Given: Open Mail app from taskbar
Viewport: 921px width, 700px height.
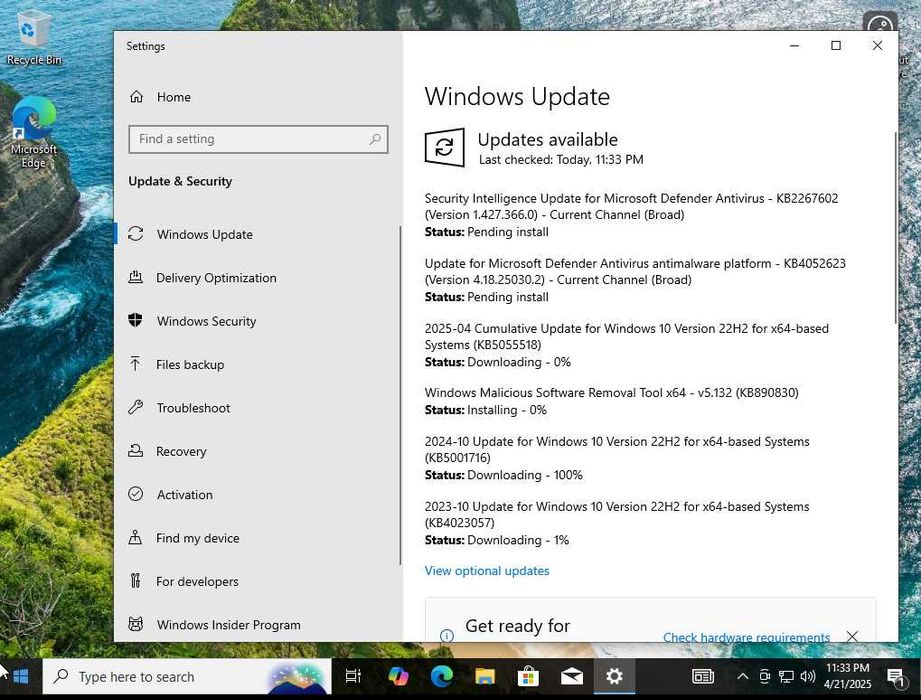Looking at the screenshot, I should pyautogui.click(x=572, y=677).
